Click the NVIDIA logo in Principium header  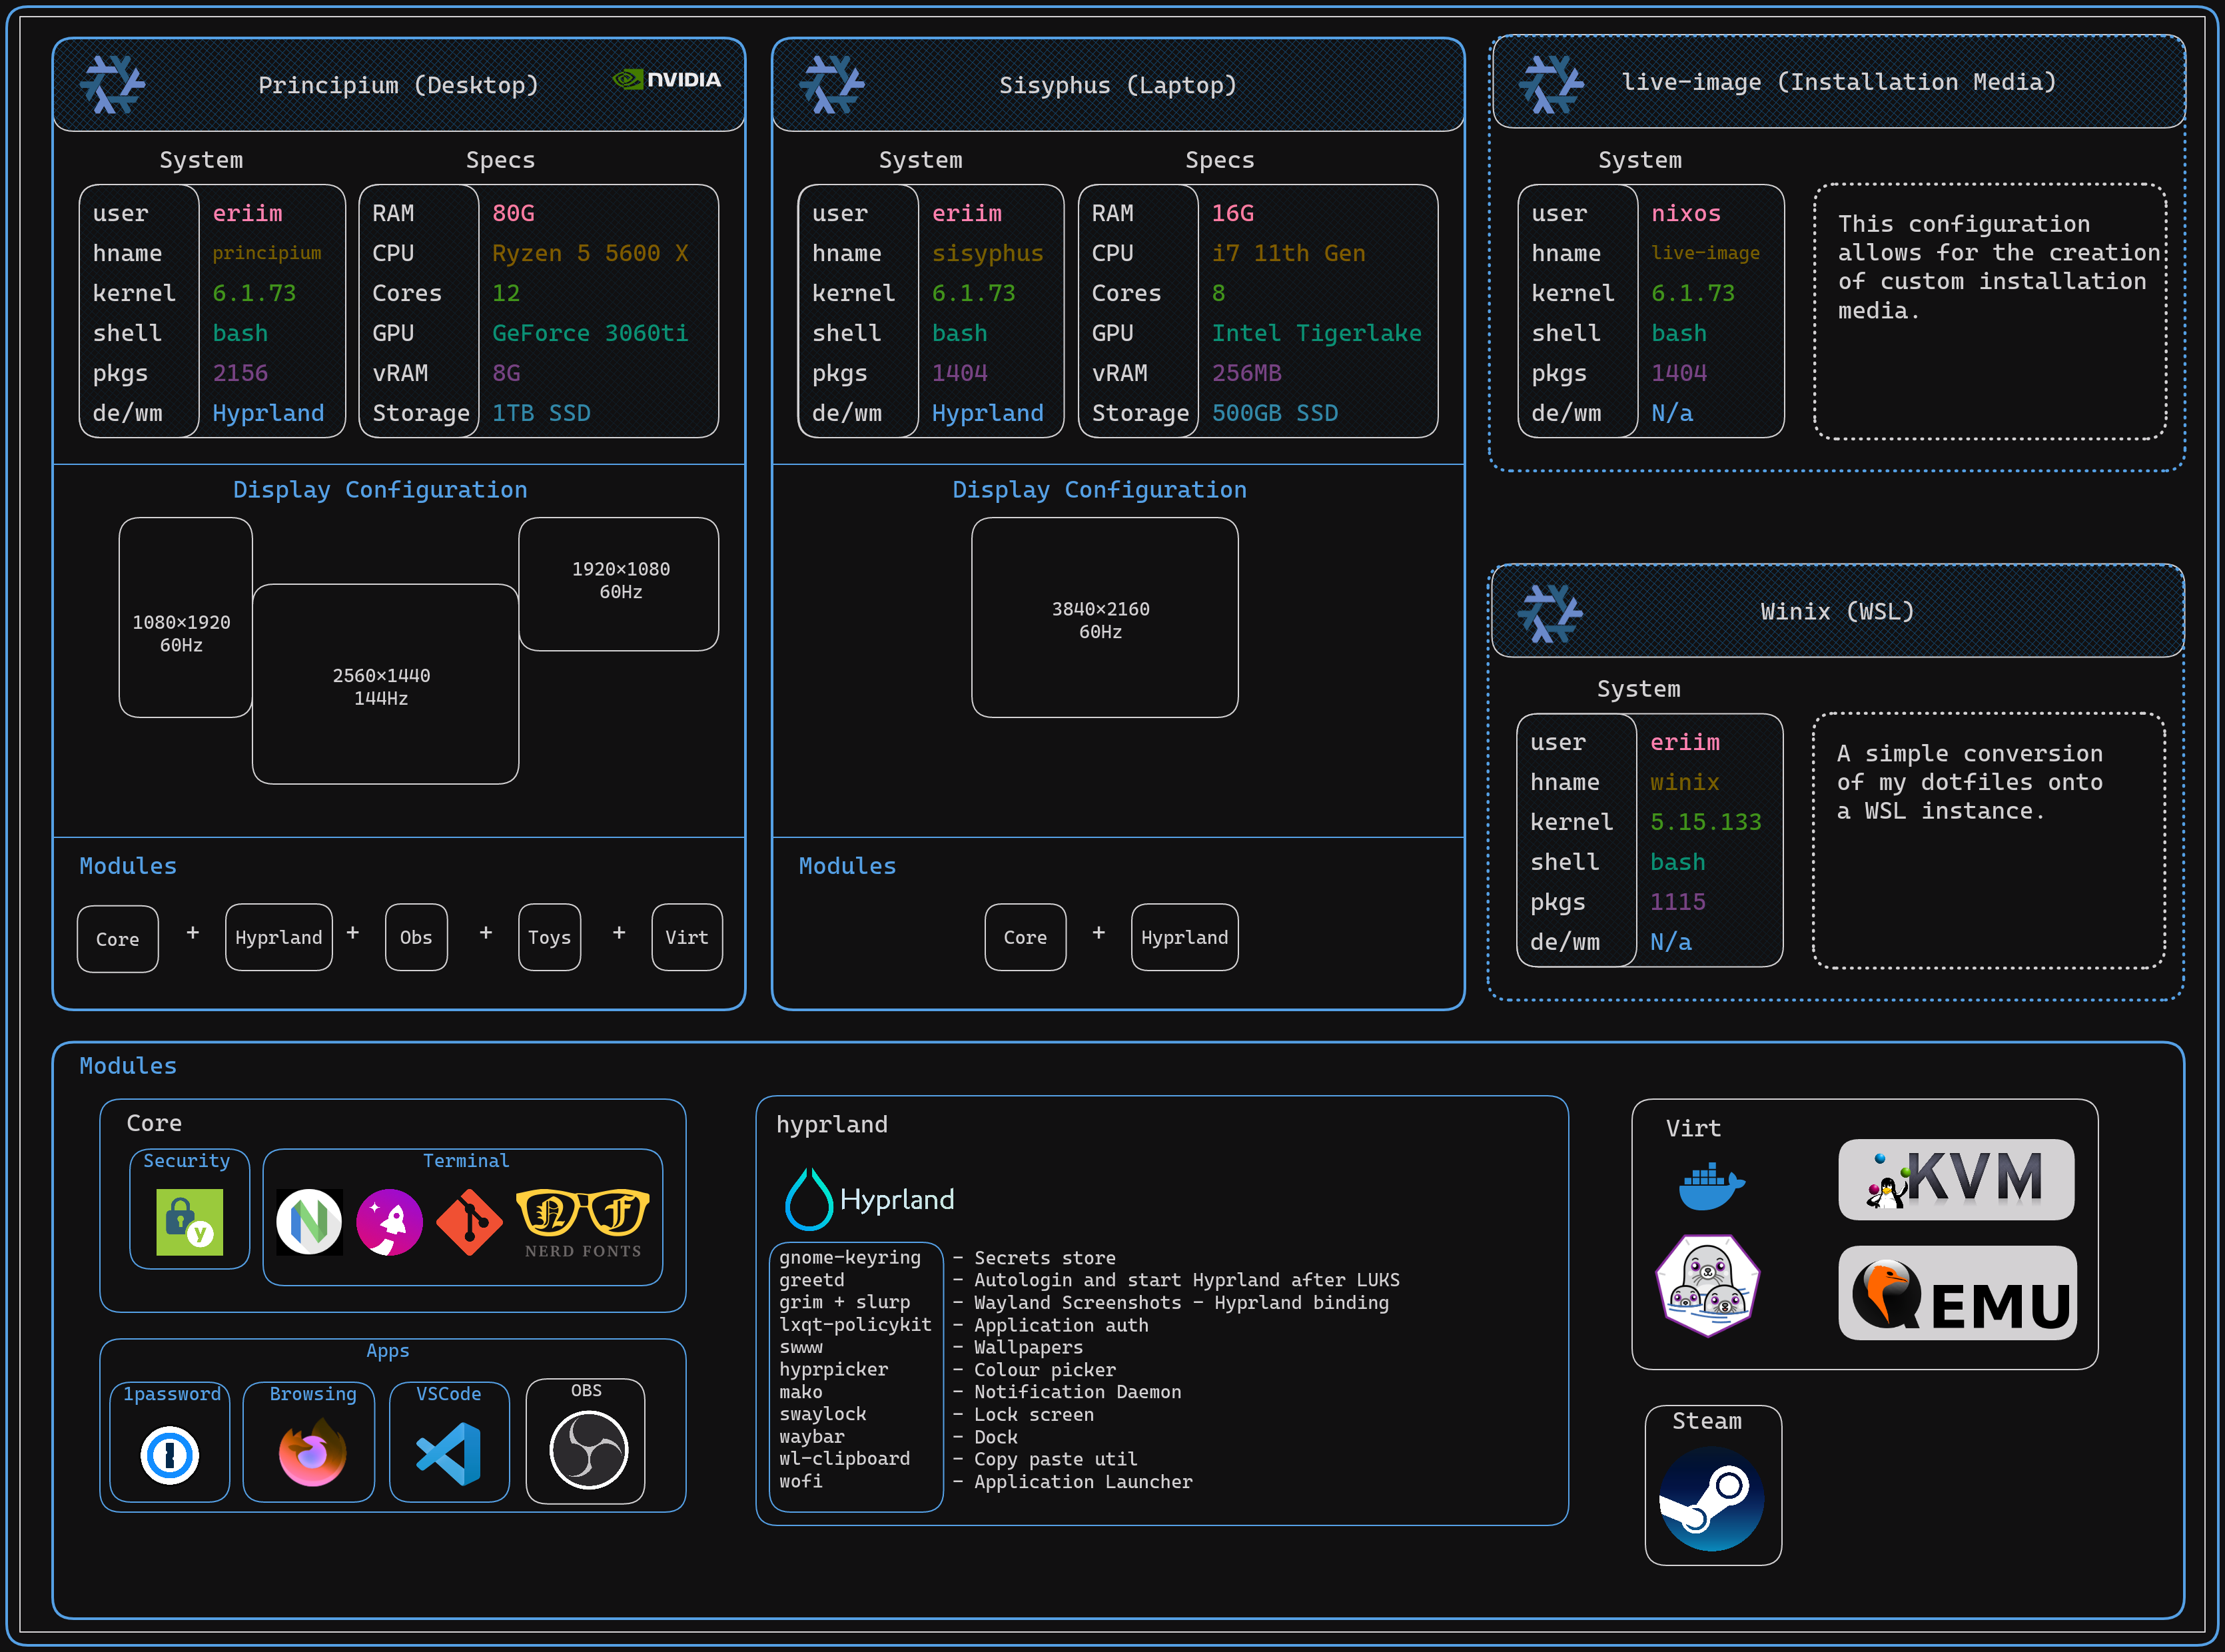click(x=667, y=80)
